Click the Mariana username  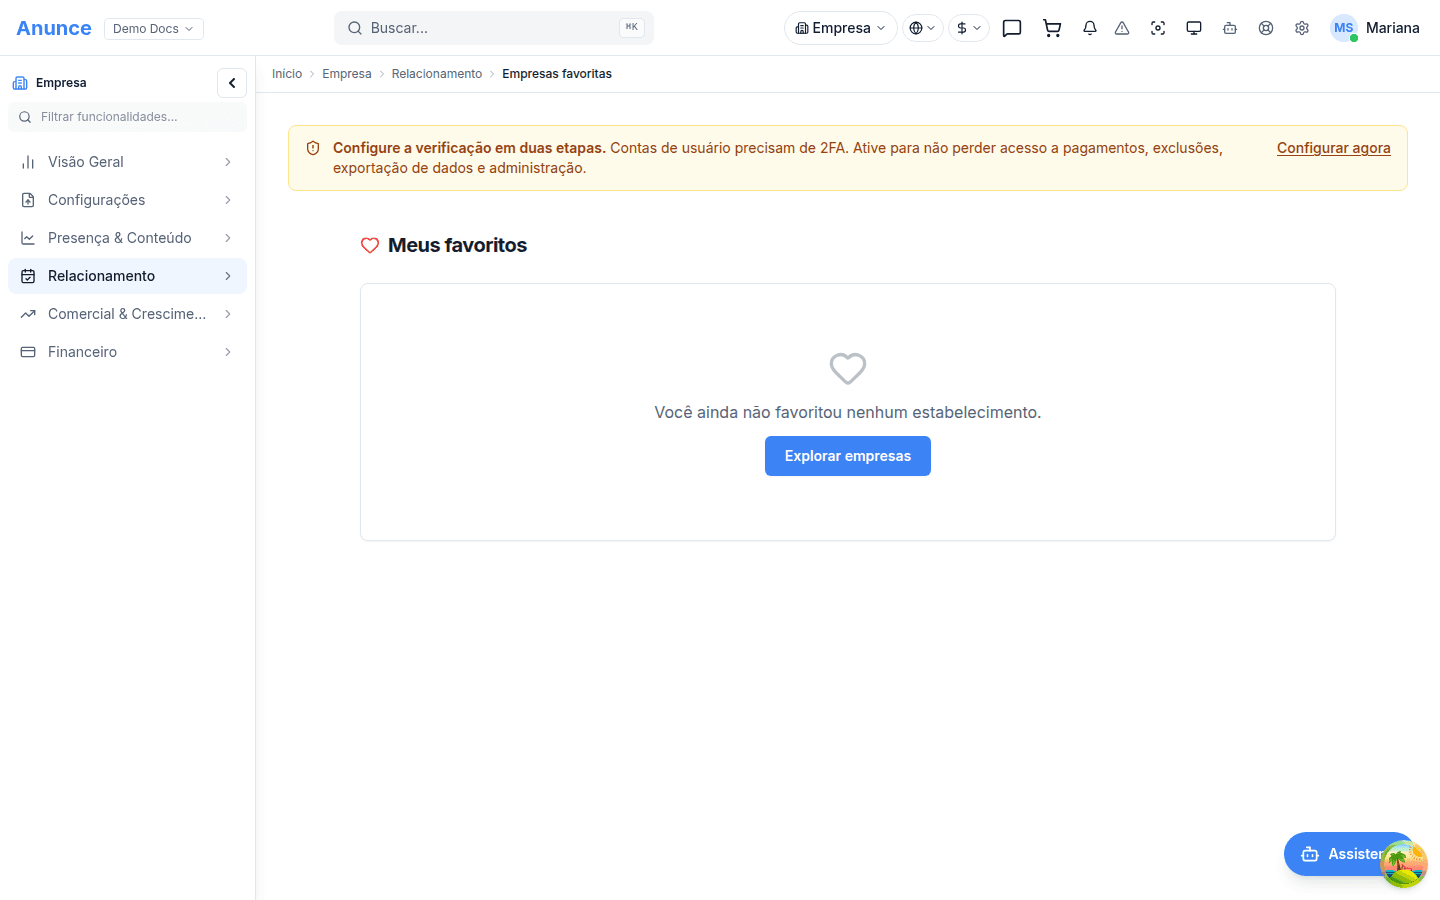click(1393, 28)
